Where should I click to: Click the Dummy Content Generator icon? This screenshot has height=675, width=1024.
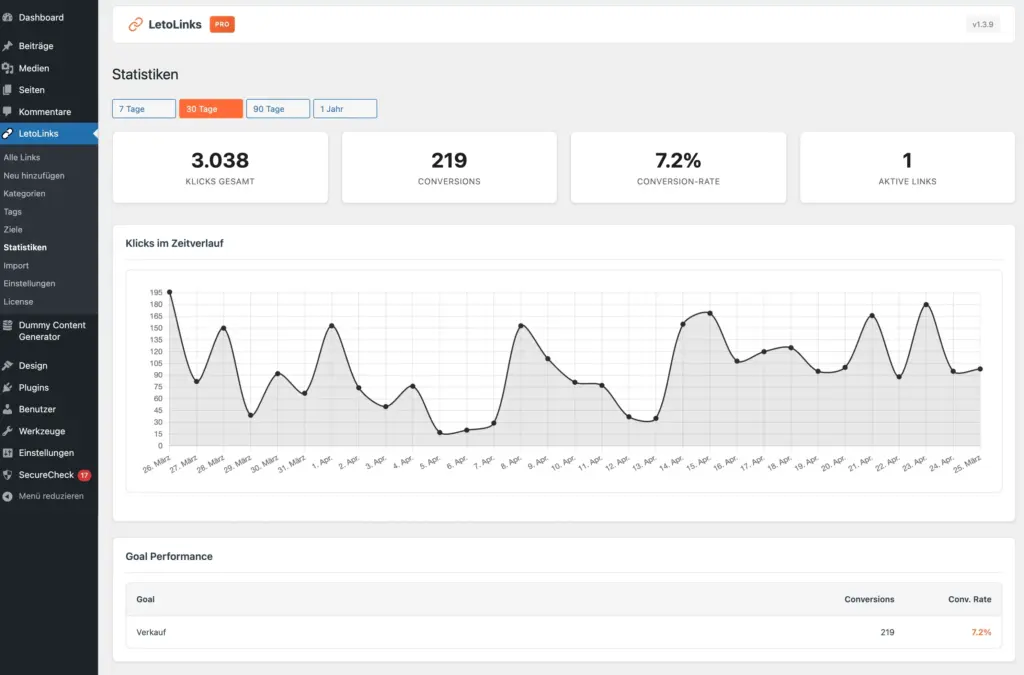click(x=8, y=325)
